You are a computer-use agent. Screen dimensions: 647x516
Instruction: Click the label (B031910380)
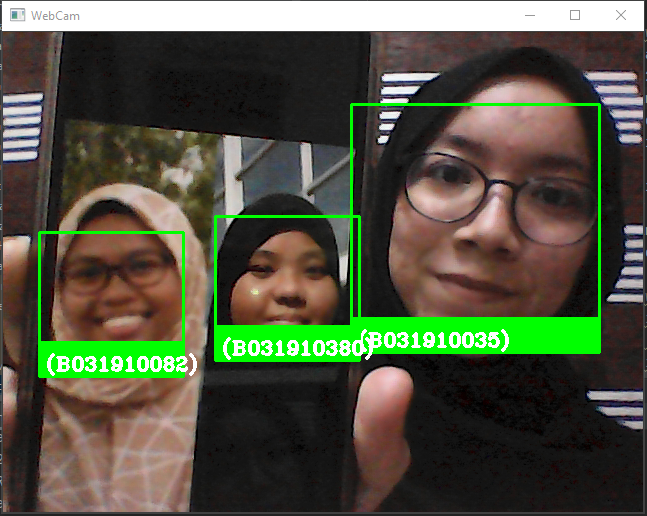coord(297,349)
